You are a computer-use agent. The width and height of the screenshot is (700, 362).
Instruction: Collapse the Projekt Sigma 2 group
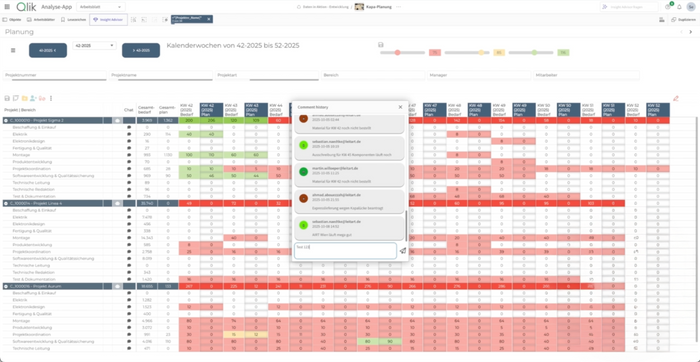pos(6,121)
